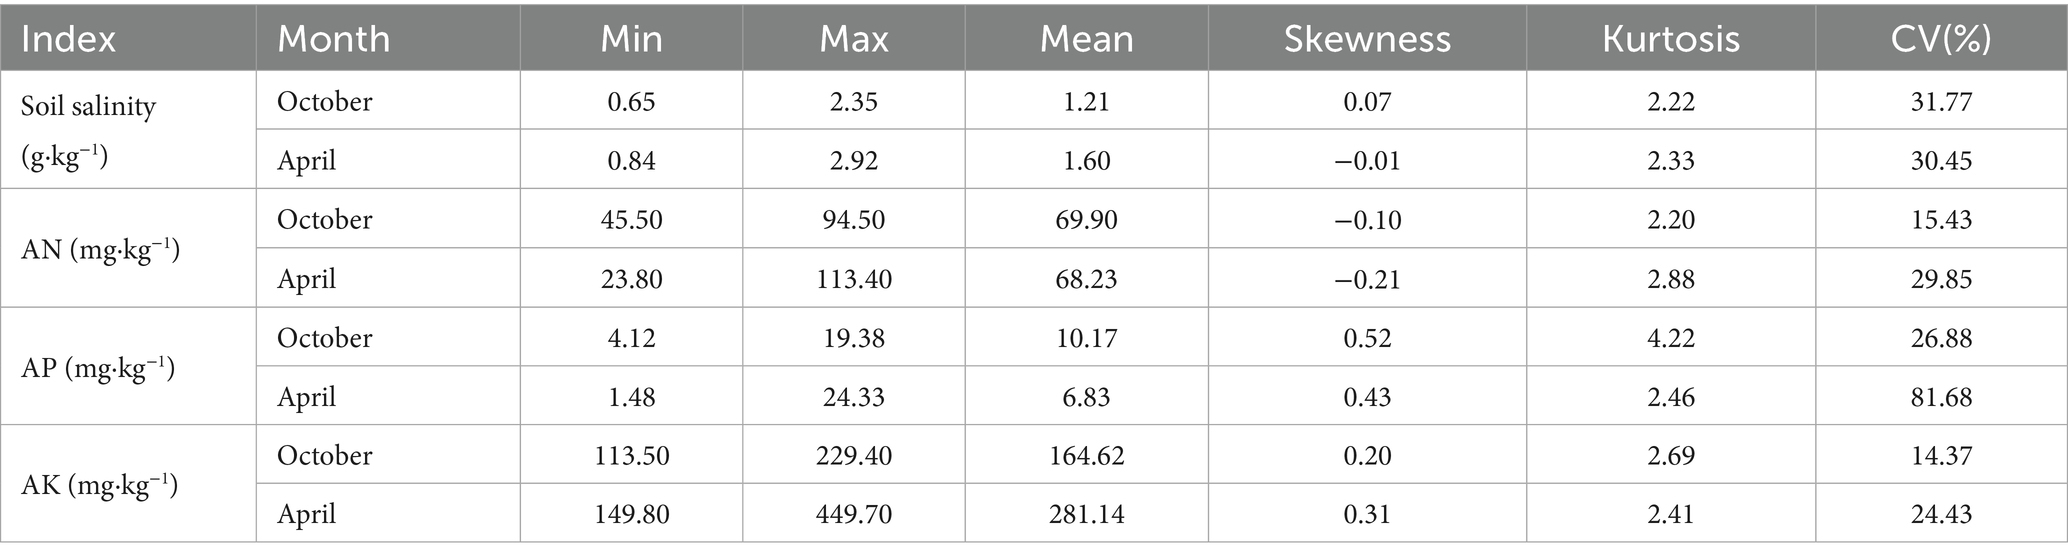This screenshot has width=2068, height=560.
Task: Select the AP (mg·kg⁻¹) row label
Action: pos(98,367)
